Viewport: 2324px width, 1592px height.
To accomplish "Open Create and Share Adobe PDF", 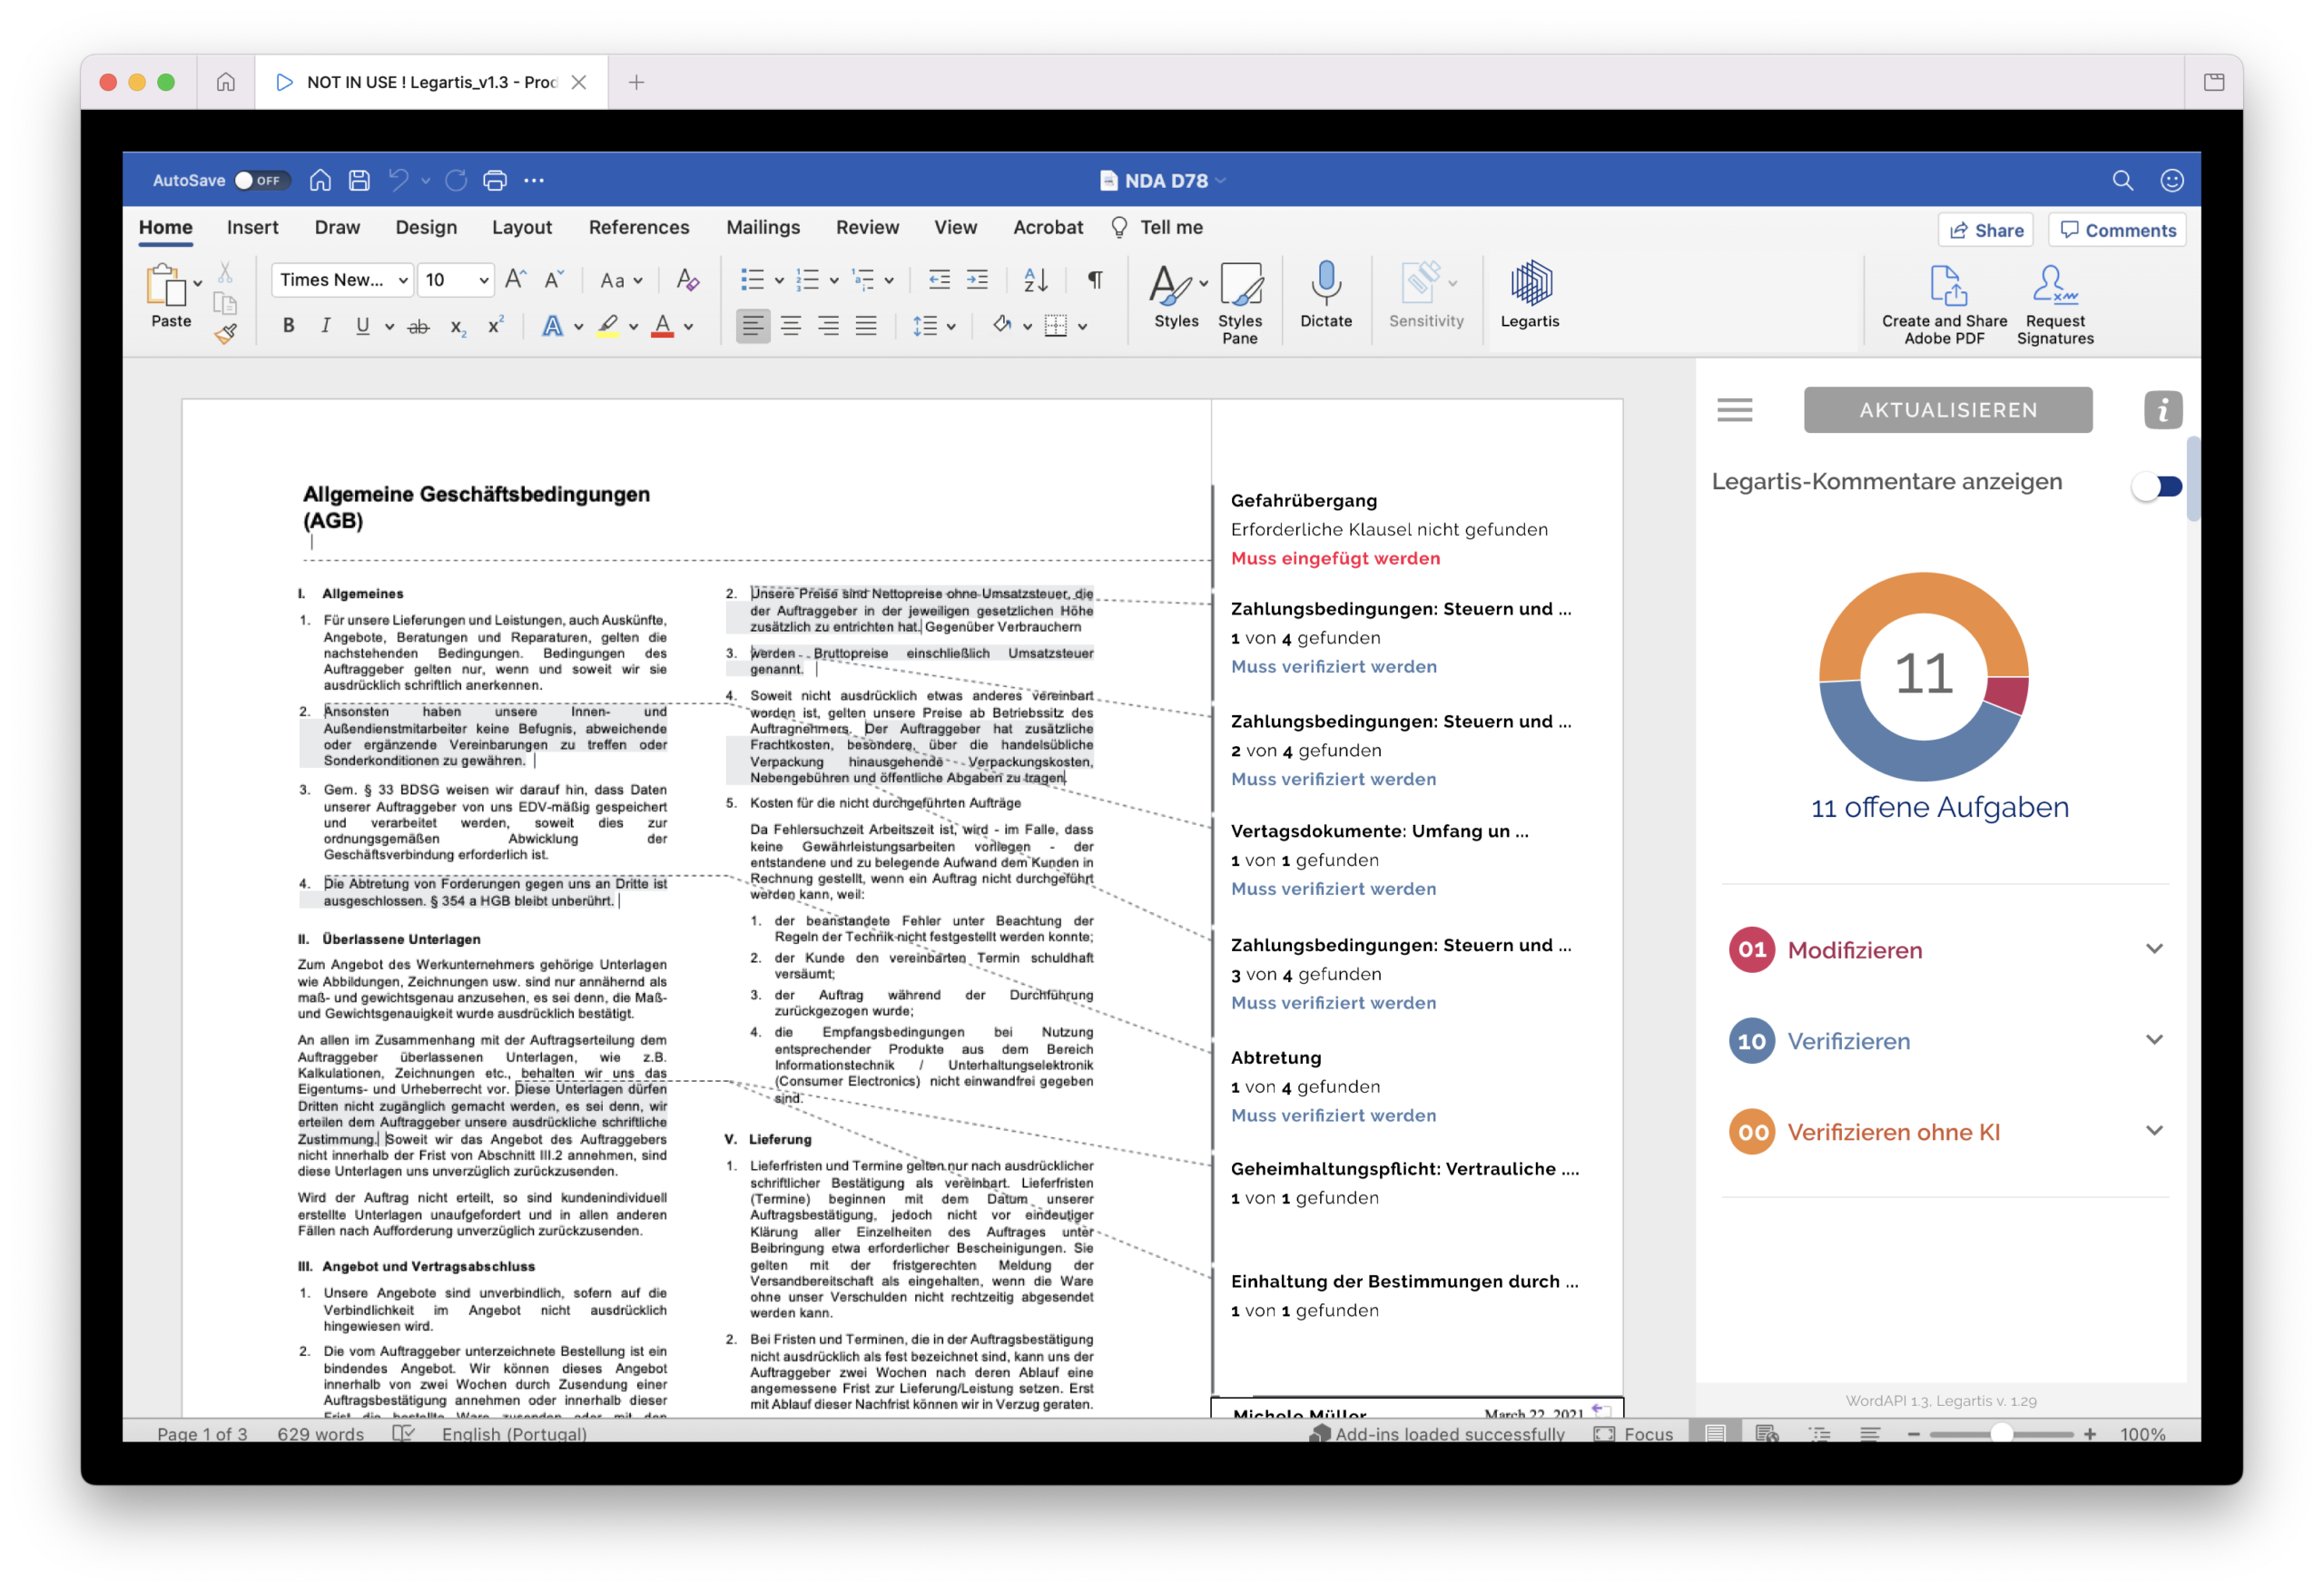I will click(1943, 305).
